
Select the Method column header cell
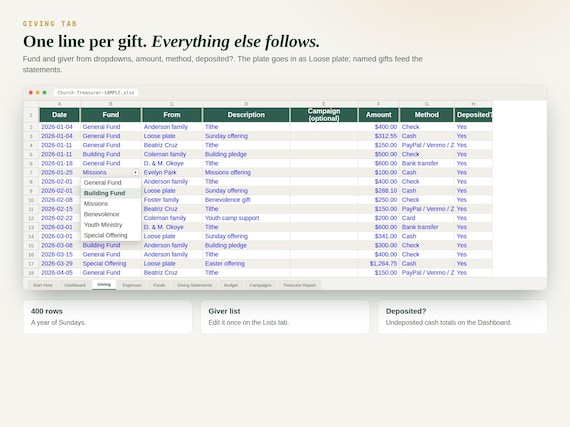coord(427,115)
